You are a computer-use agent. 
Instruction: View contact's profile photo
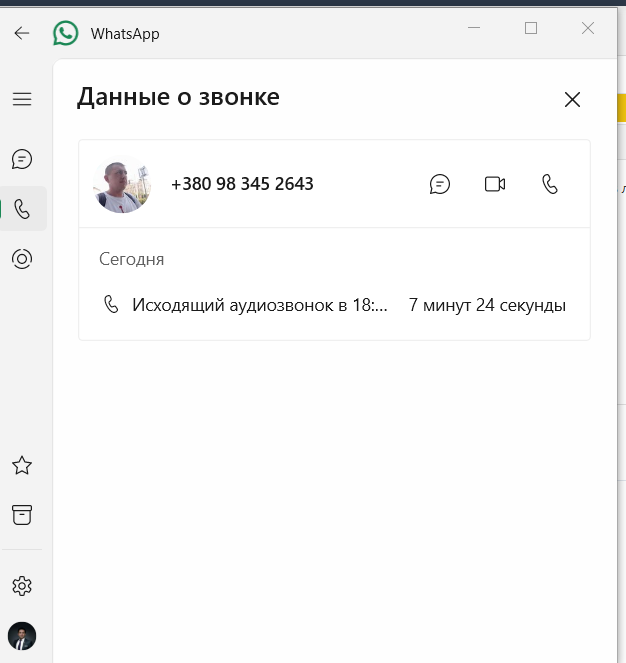point(122,184)
